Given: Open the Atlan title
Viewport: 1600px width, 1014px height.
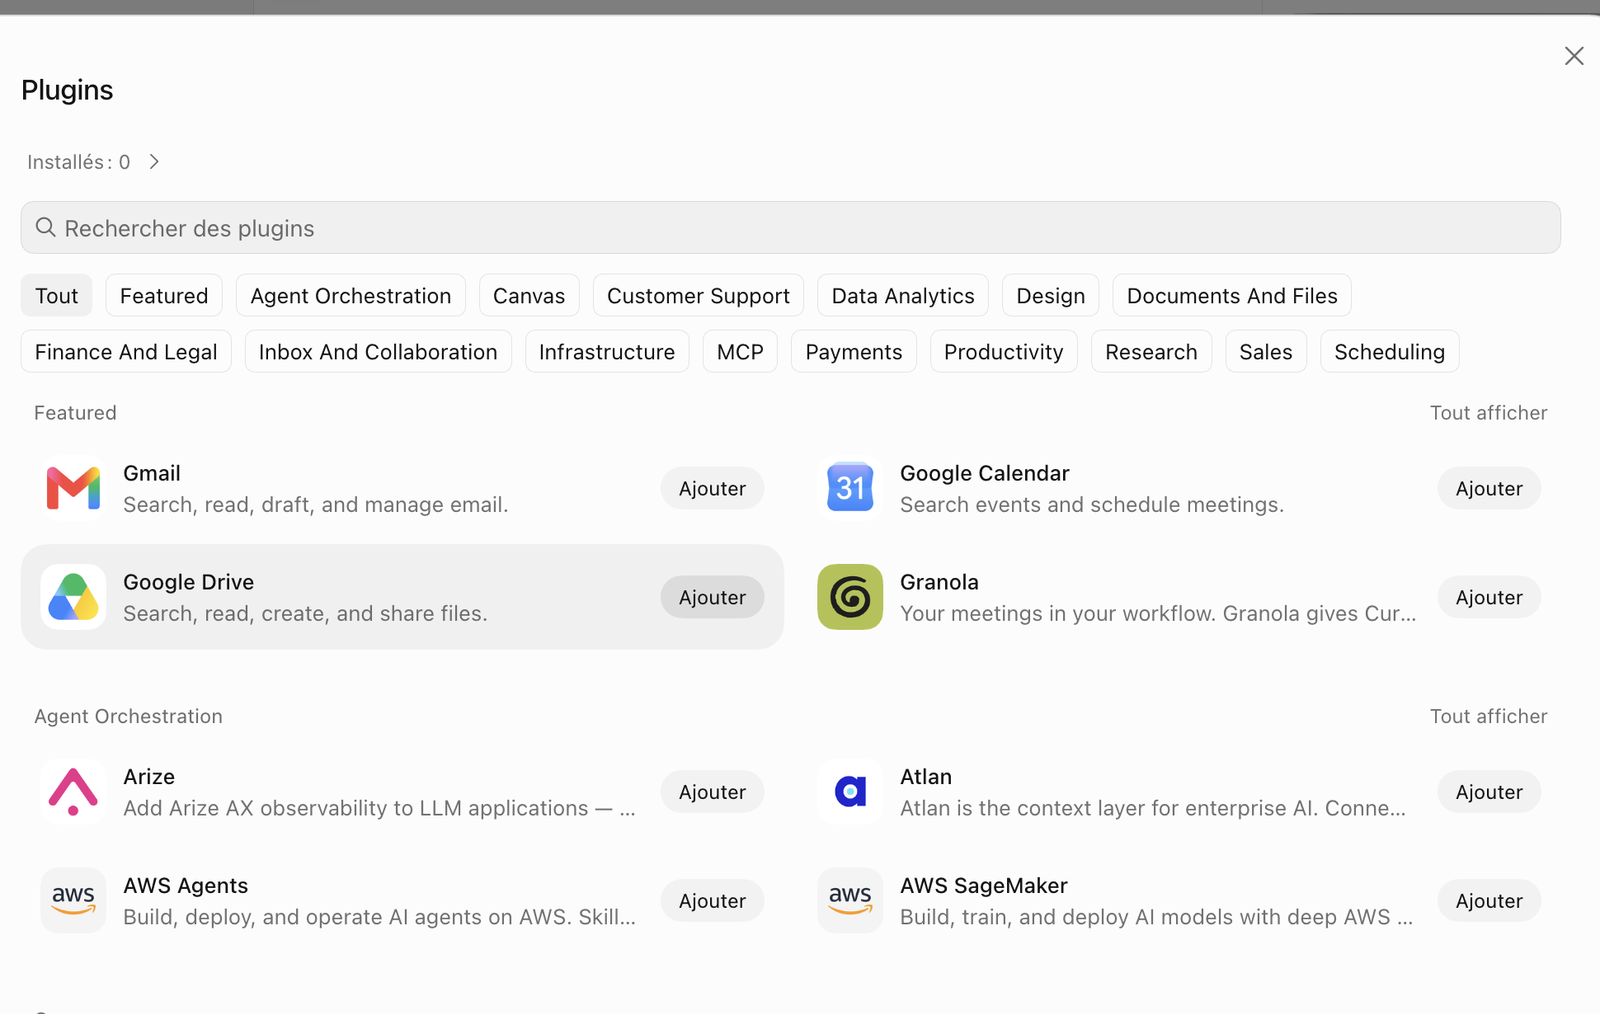Looking at the screenshot, I should point(926,777).
